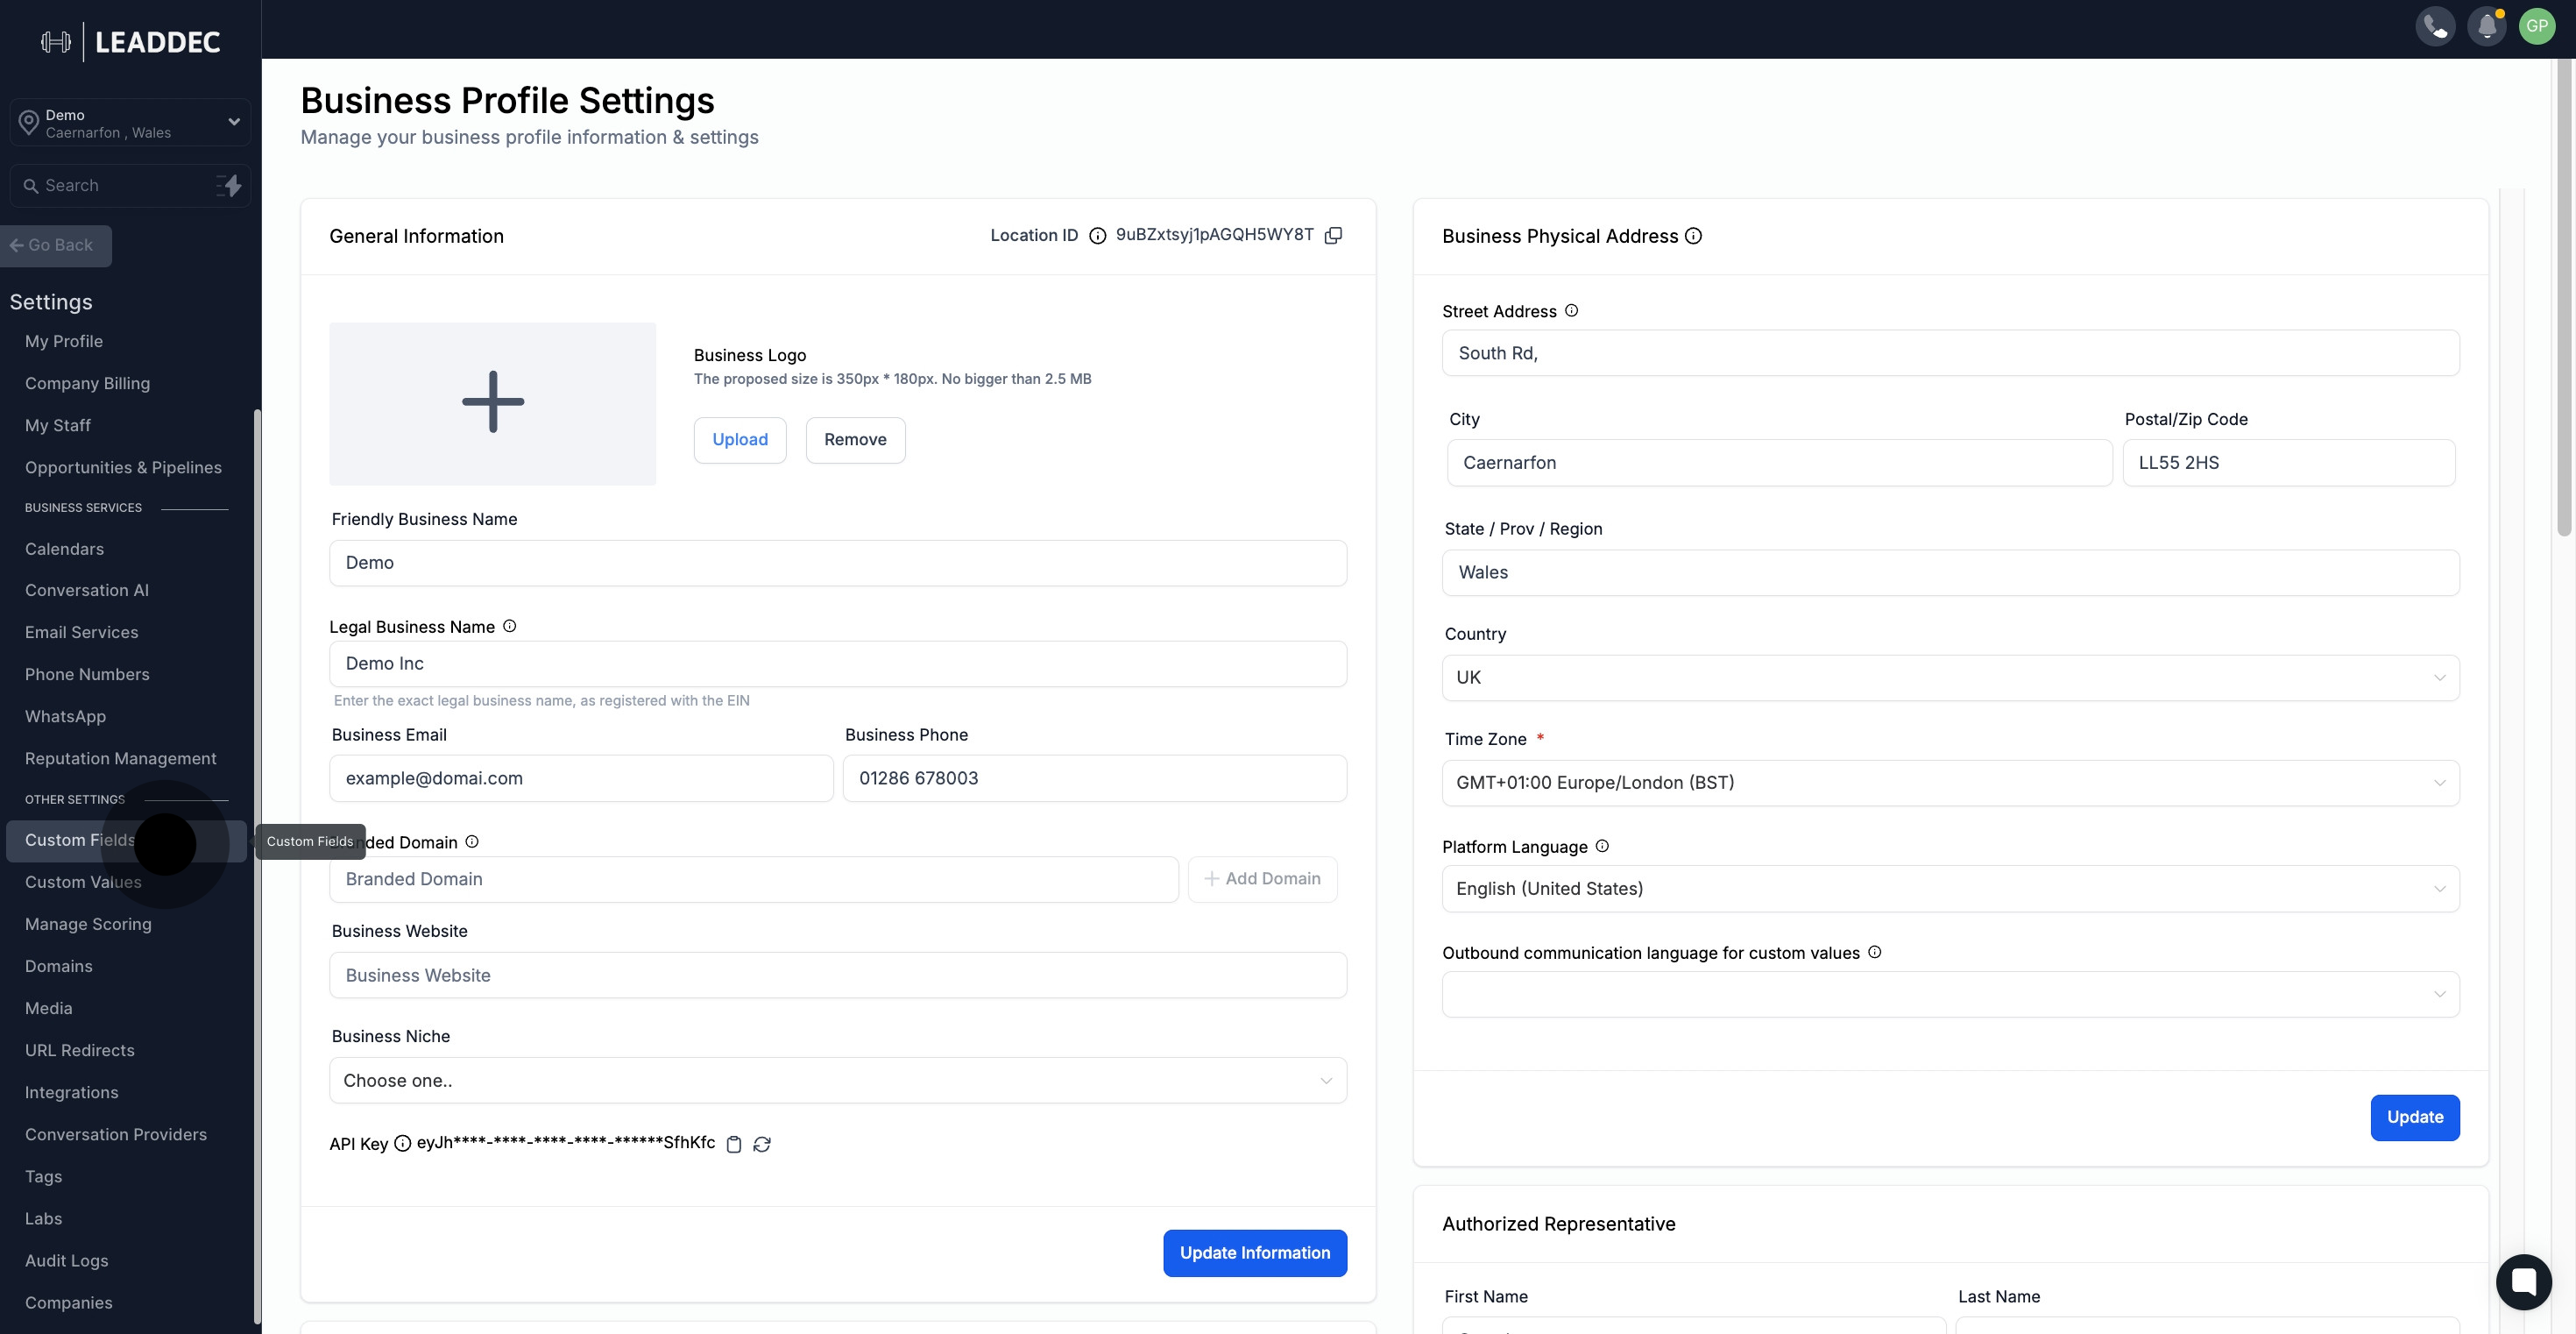Open Manage Scoring settings
The width and height of the screenshot is (2576, 1334).
click(88, 925)
